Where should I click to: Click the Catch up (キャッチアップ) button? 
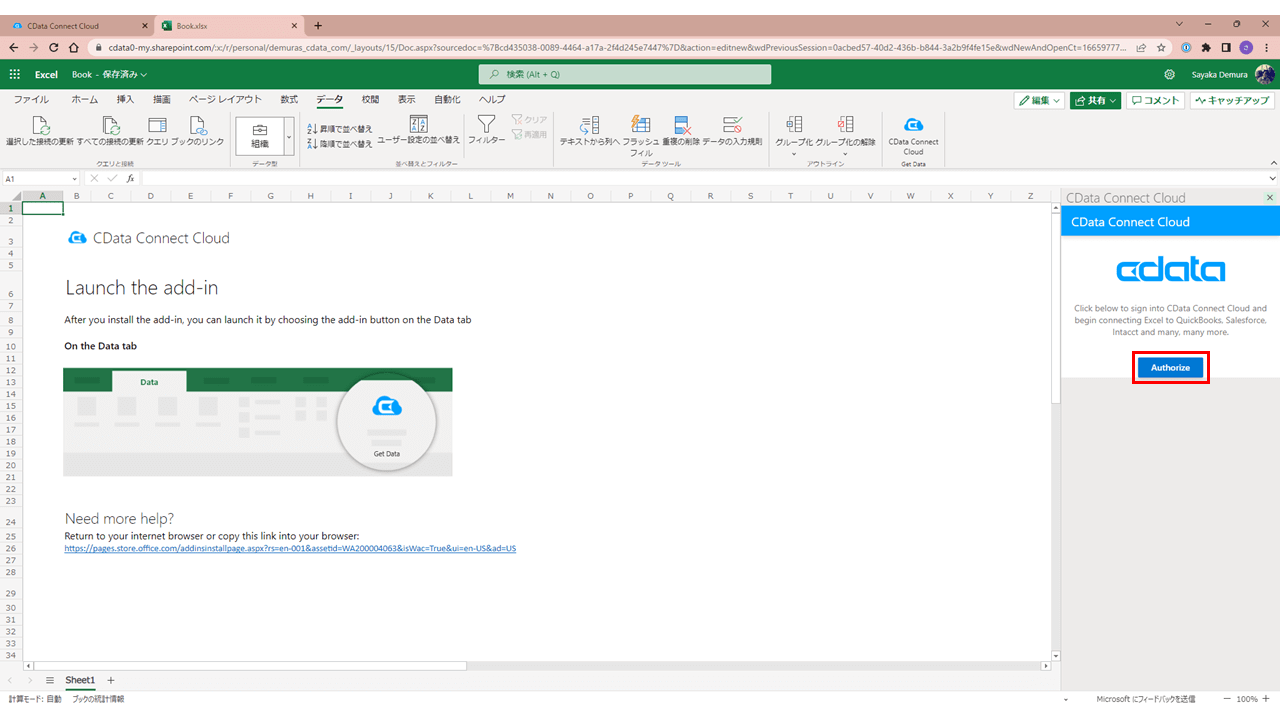[x=1232, y=100]
